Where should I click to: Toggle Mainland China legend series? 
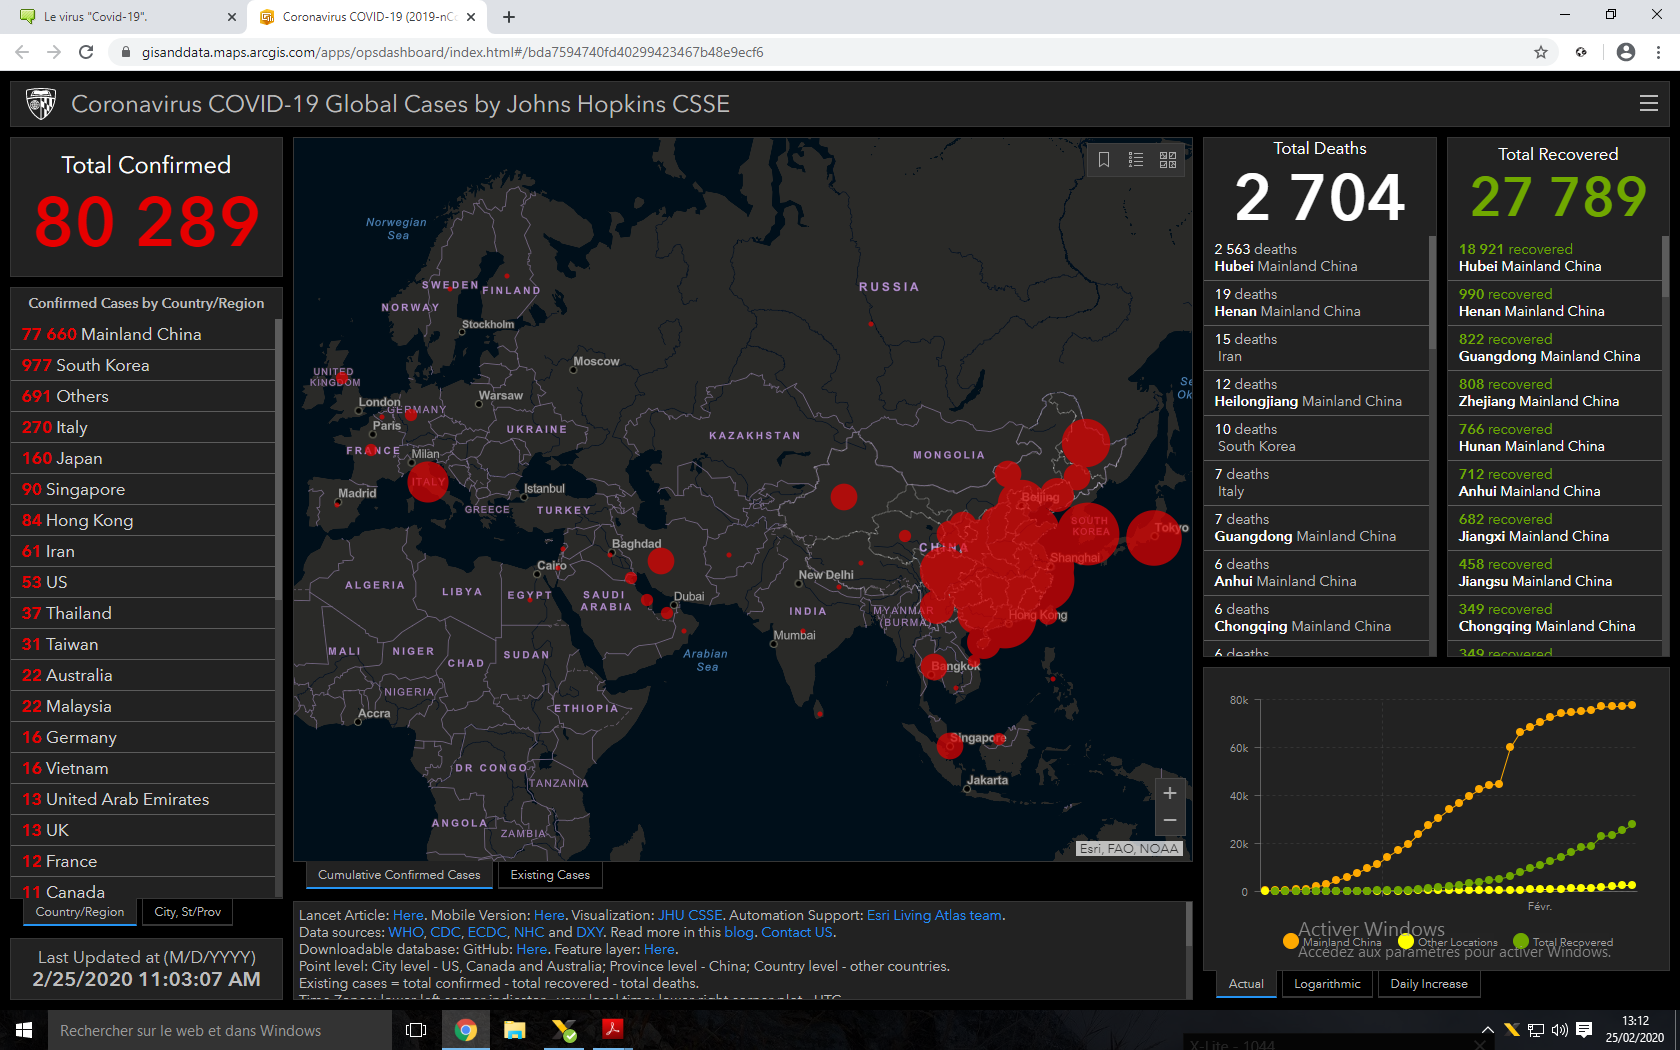pos(1332,941)
